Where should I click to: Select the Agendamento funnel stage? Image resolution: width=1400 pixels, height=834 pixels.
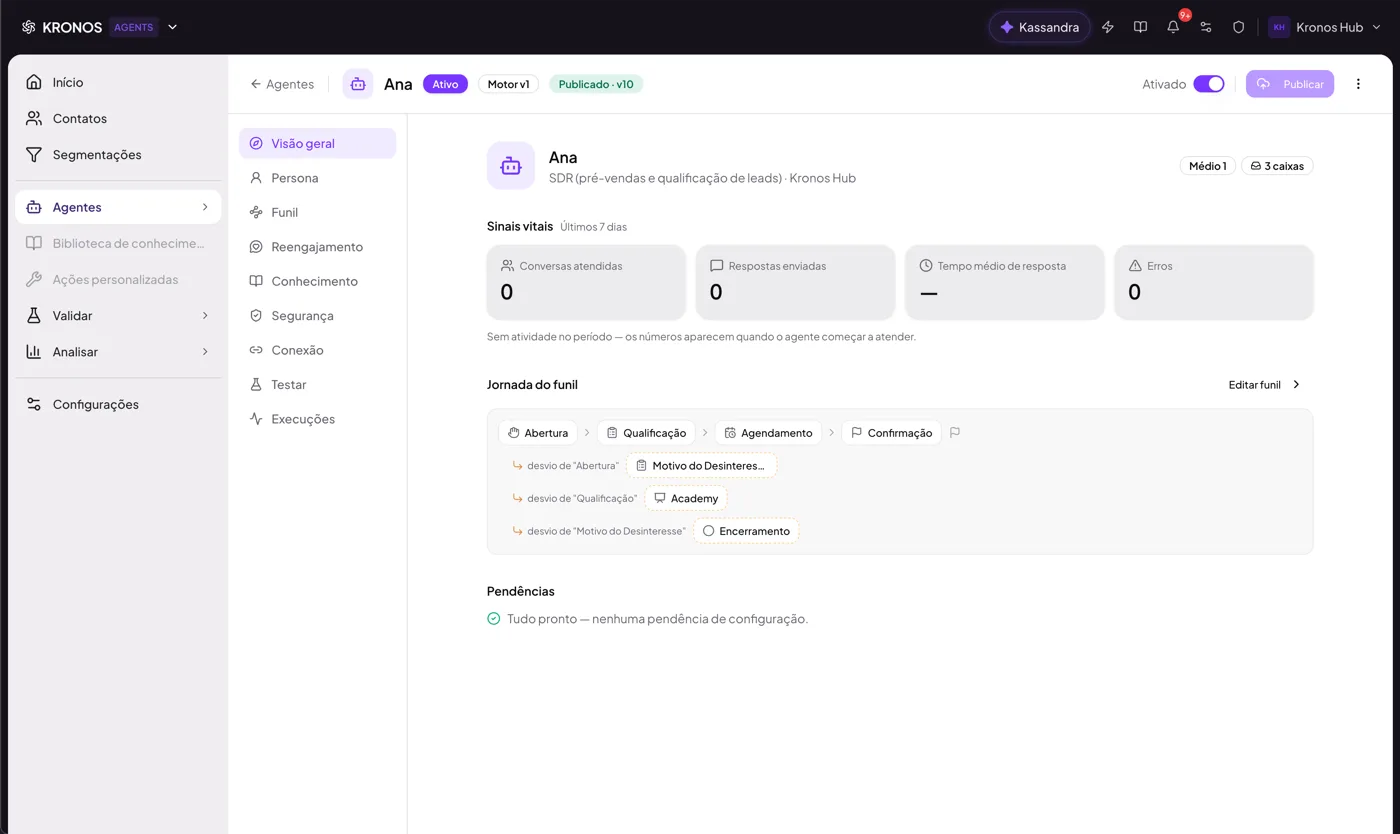click(x=768, y=433)
